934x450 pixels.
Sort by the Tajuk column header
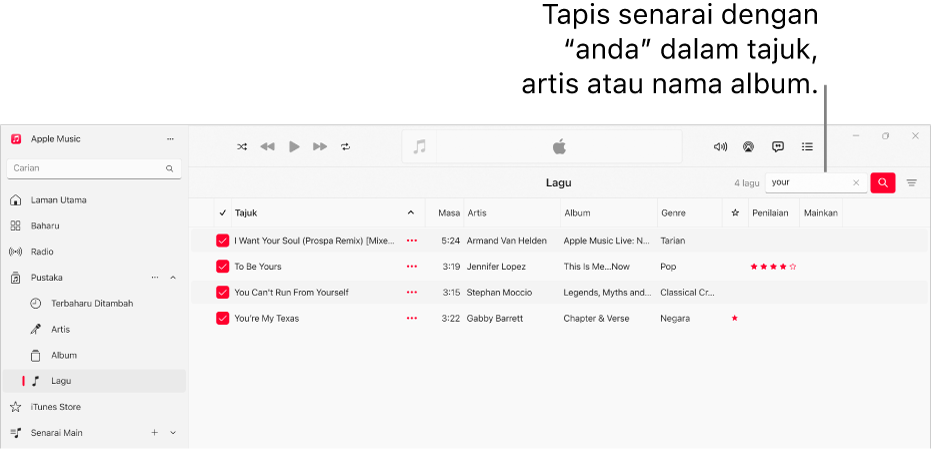[x=246, y=213]
